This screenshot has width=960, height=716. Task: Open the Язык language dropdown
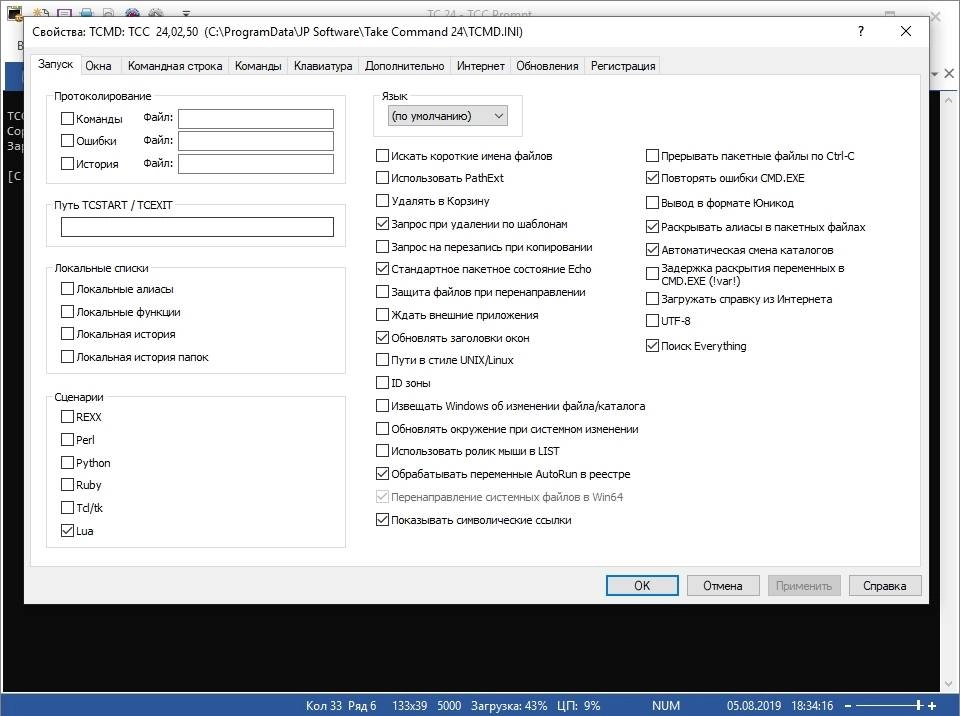448,116
